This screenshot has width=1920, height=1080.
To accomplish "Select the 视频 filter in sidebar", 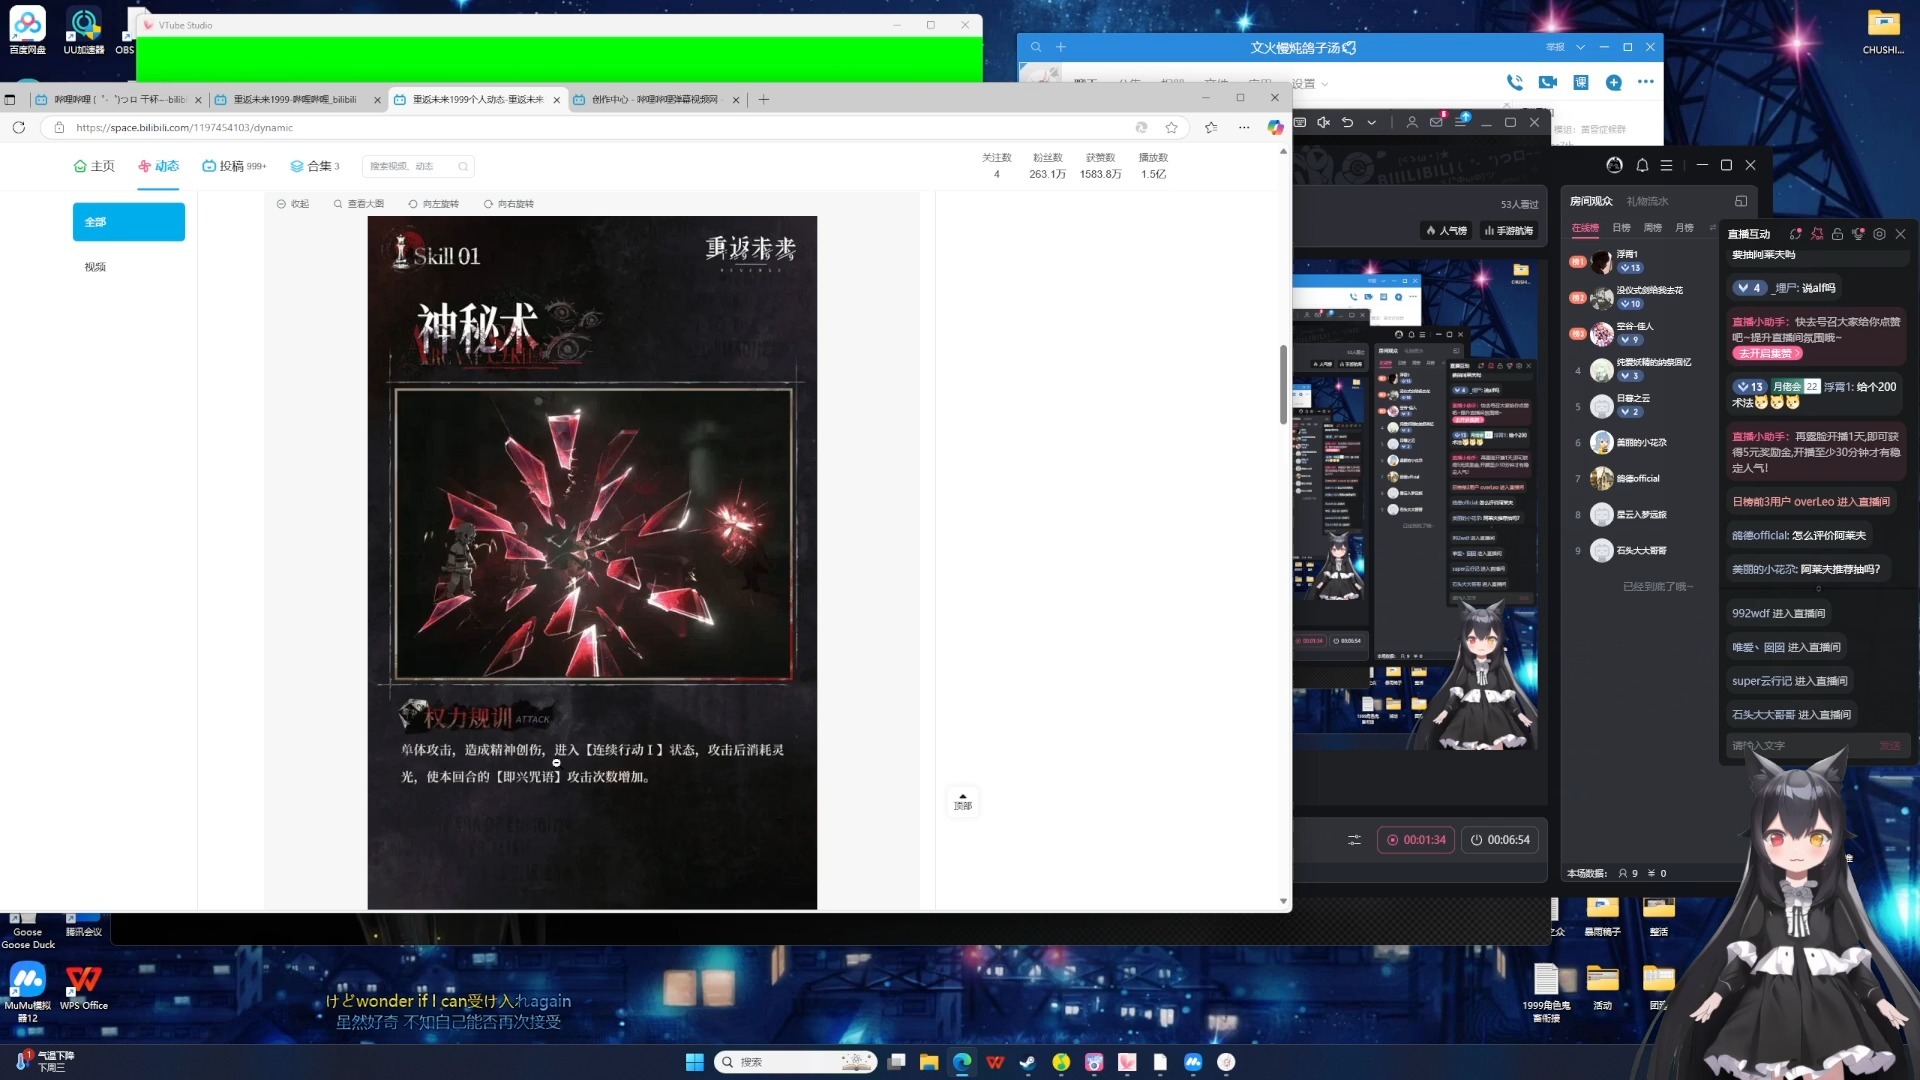I will pyautogui.click(x=95, y=267).
